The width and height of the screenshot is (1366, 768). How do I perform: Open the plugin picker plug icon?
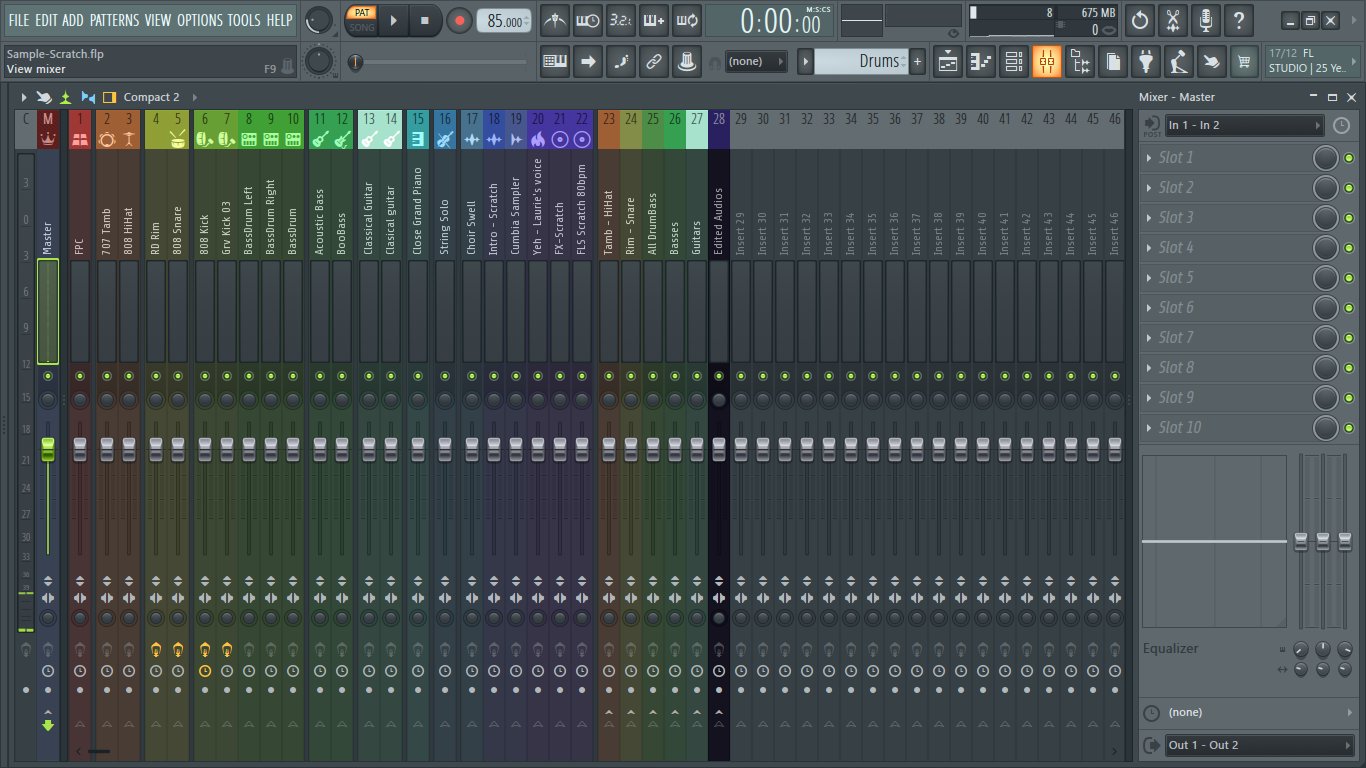1146,62
